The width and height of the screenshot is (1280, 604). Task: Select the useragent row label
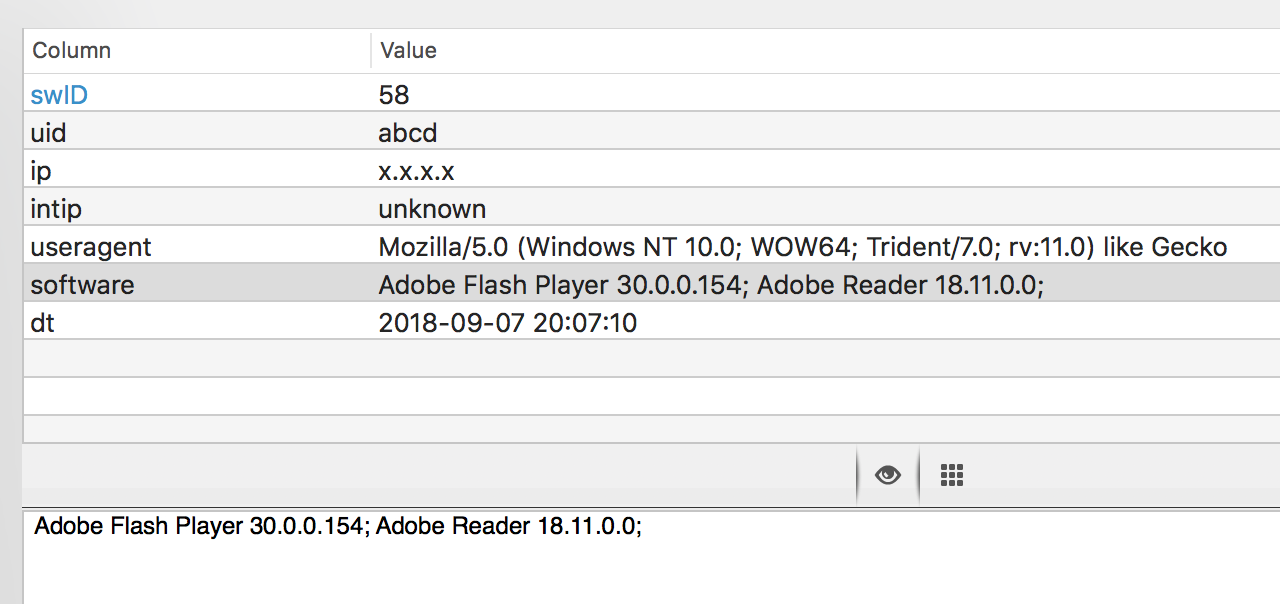(91, 247)
